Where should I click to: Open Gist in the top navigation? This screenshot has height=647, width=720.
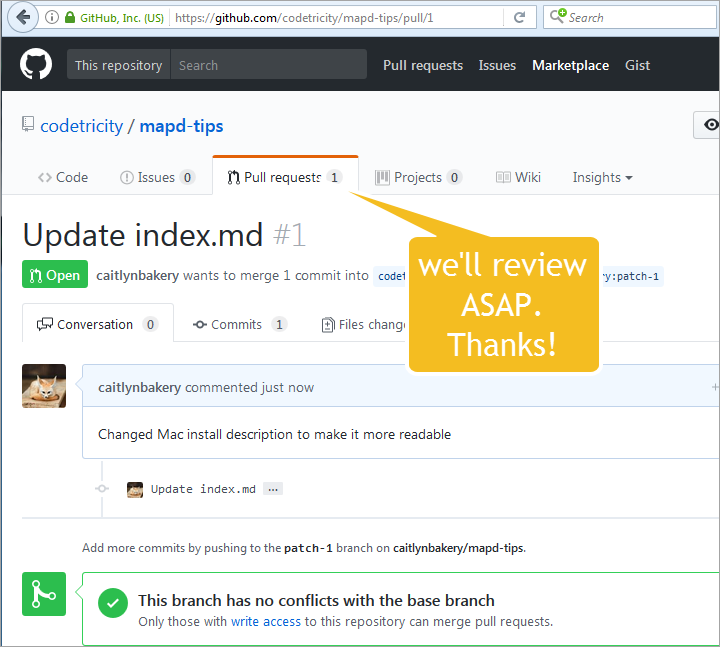click(637, 65)
